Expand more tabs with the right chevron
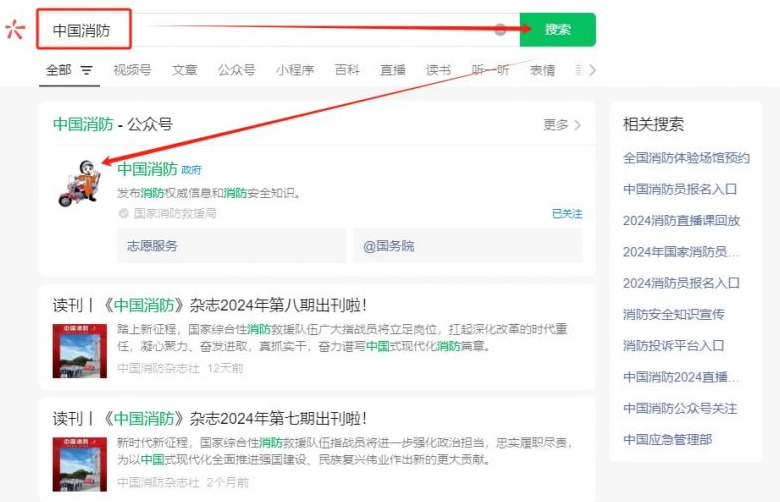 (x=592, y=70)
